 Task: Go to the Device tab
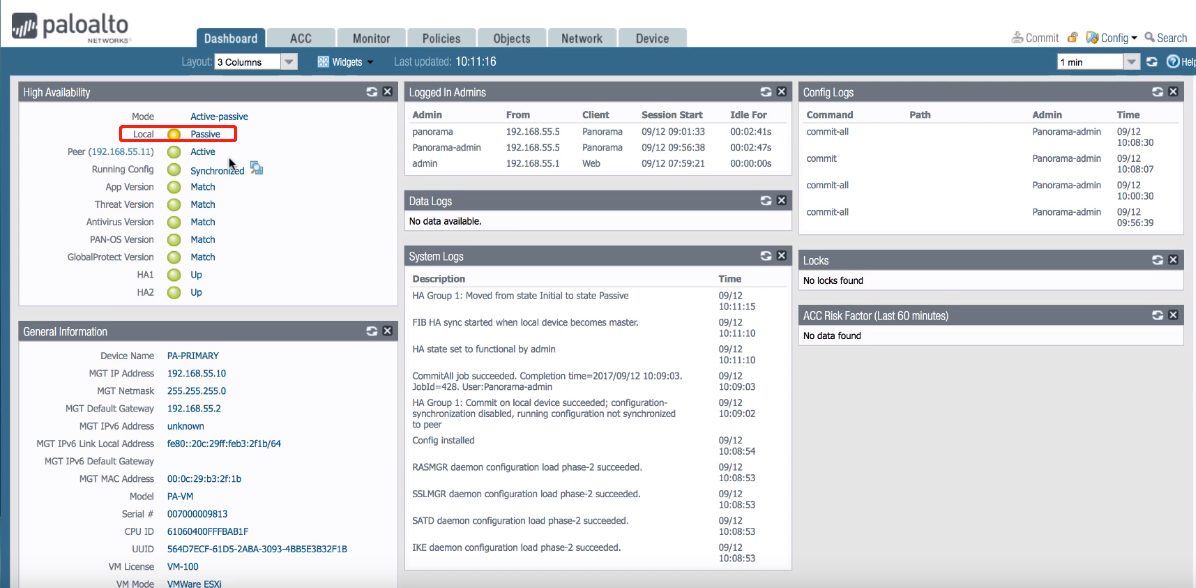(652, 38)
